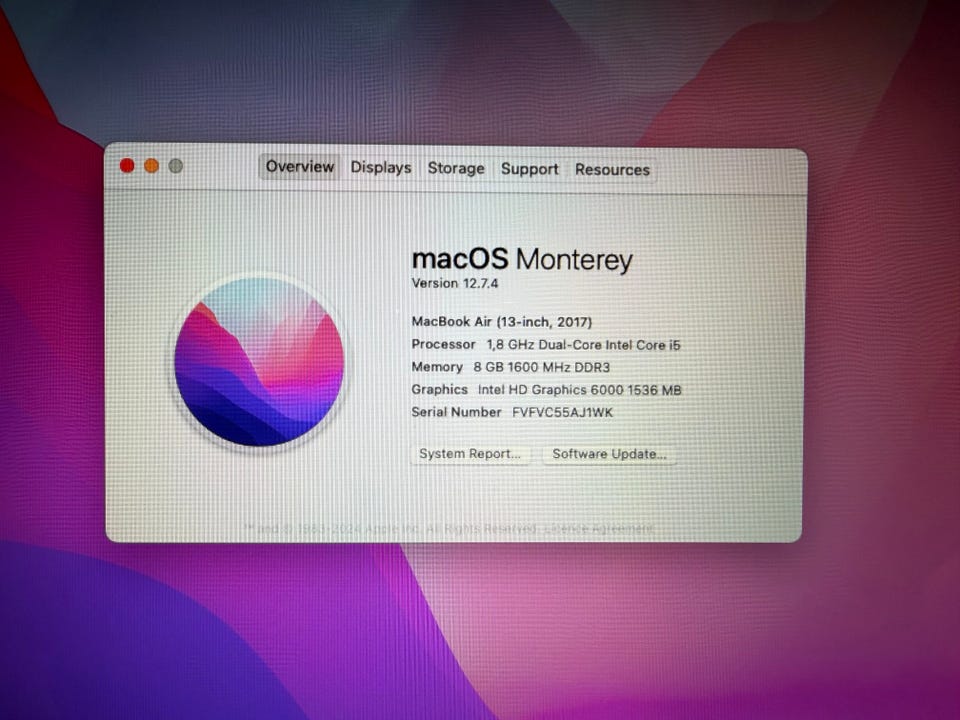Click the 1,8 GHz Dual-Core Intel Core i5 value
Screen dimensions: 960x720
tap(583, 345)
